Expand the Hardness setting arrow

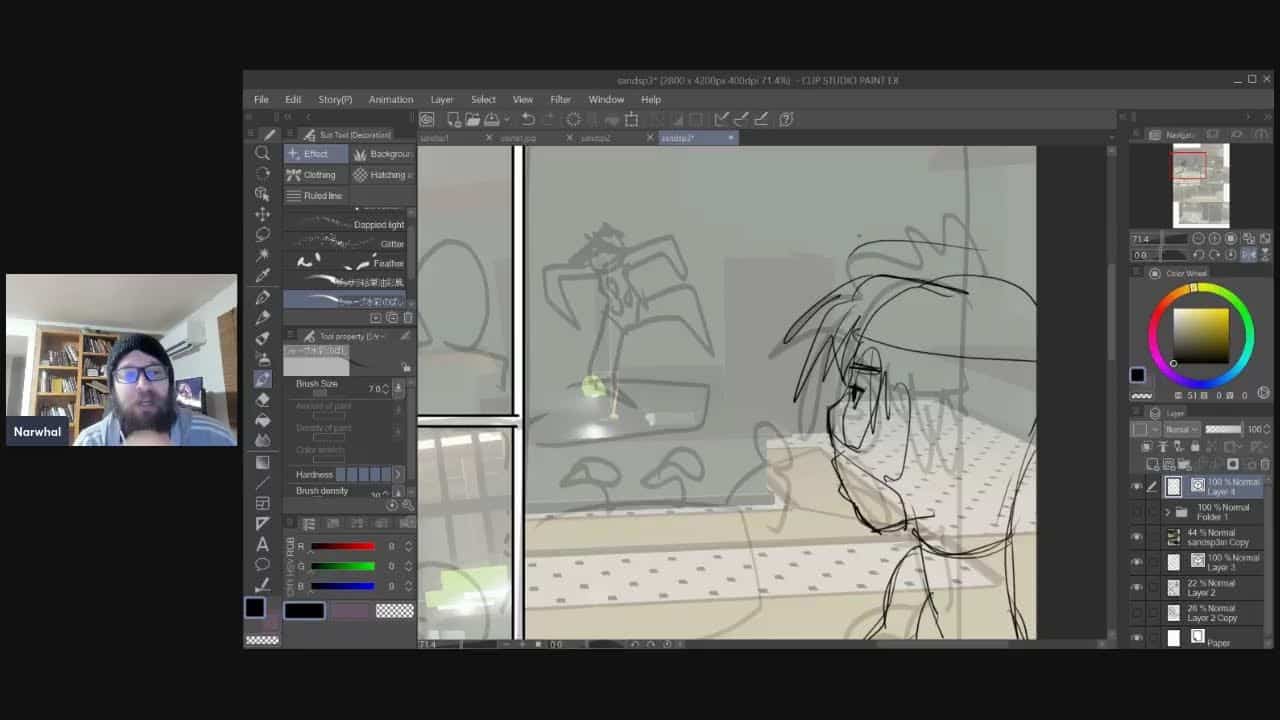tap(398, 474)
